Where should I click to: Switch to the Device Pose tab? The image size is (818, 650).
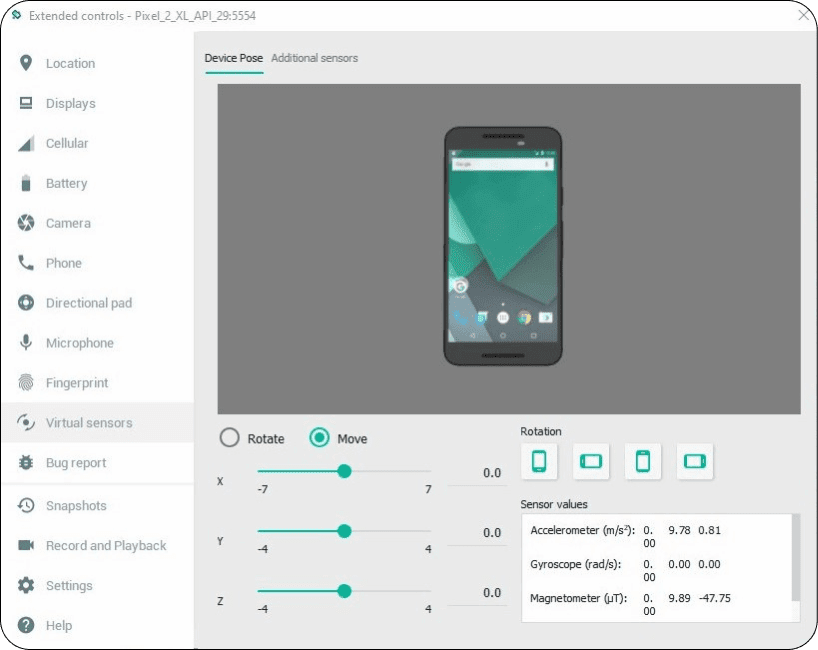pyautogui.click(x=234, y=58)
